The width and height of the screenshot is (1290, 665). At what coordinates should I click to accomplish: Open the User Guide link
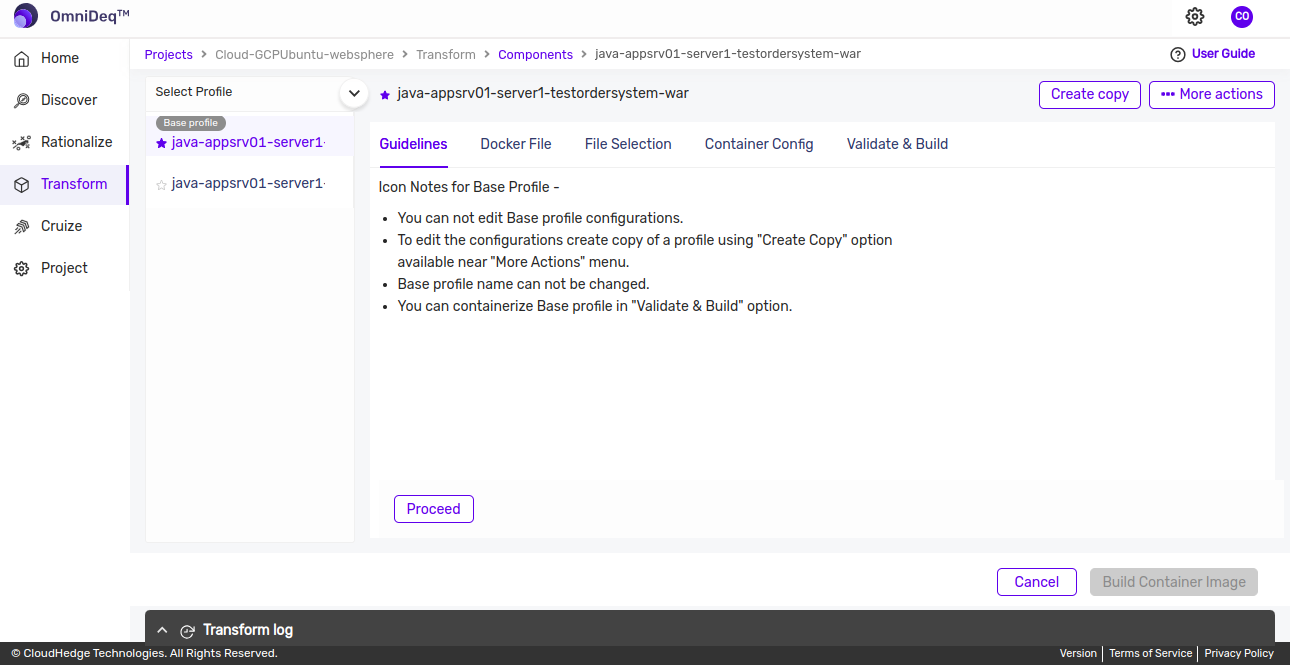[1212, 54]
